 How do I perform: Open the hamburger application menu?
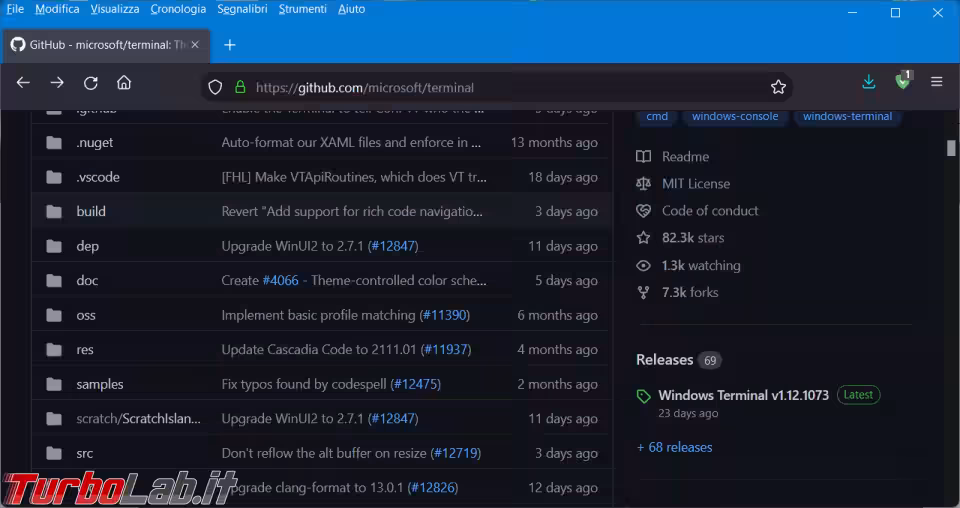(x=936, y=81)
